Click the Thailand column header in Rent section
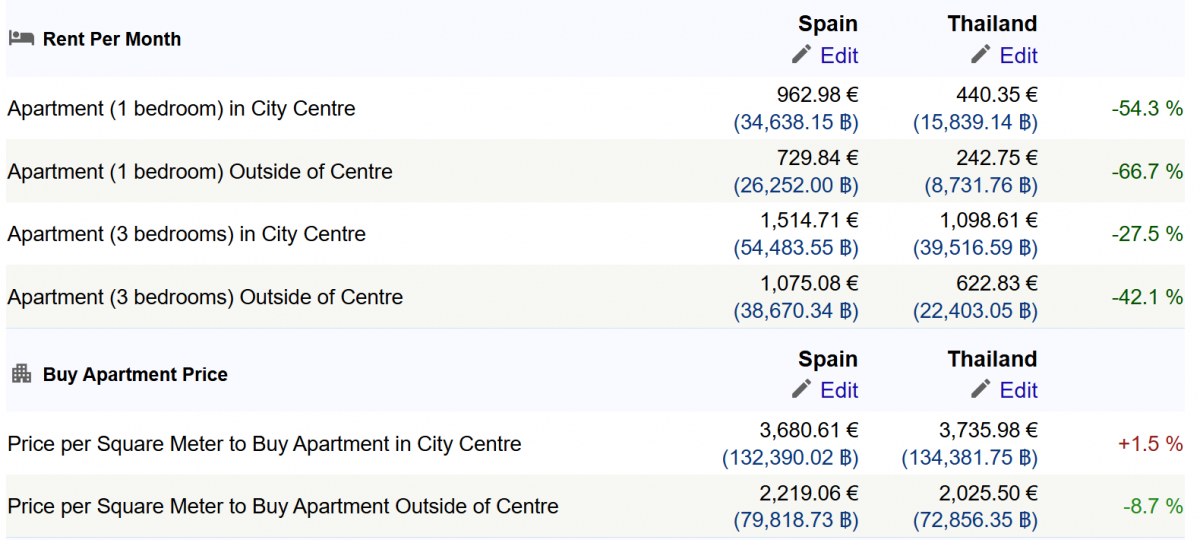This screenshot has height=540, width=1200. pos(992,24)
